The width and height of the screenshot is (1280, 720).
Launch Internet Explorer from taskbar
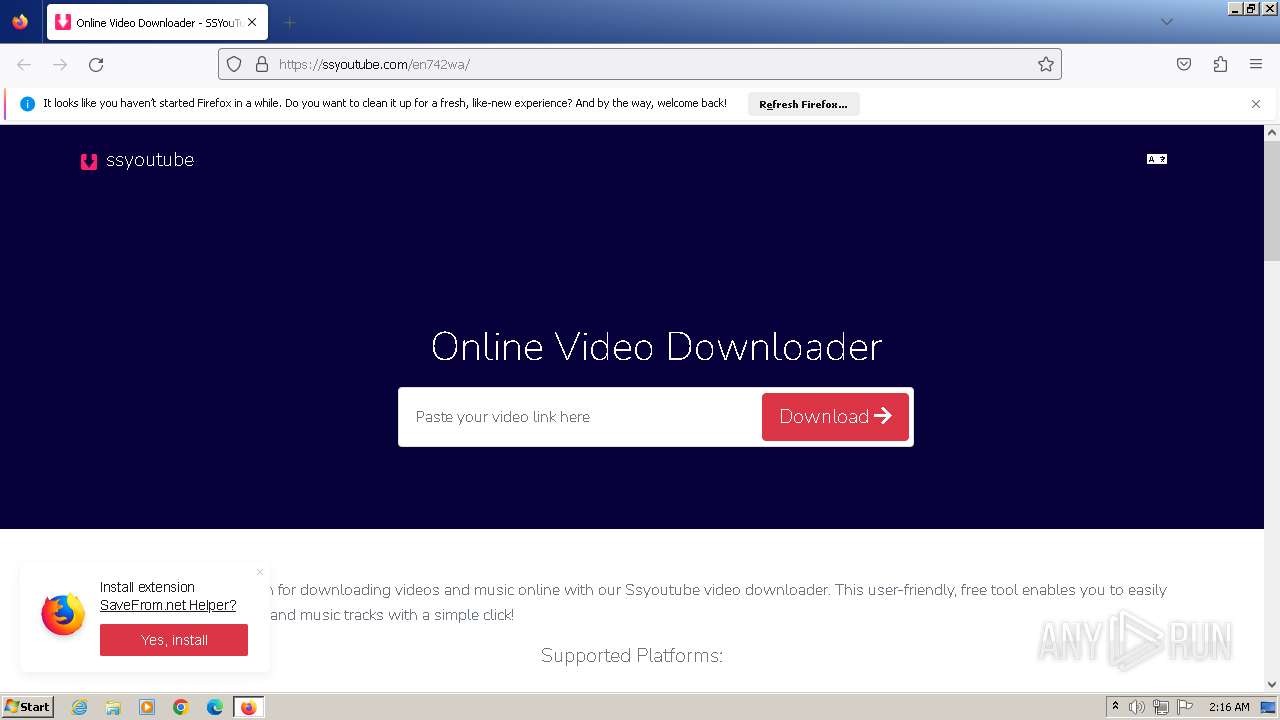coord(79,707)
